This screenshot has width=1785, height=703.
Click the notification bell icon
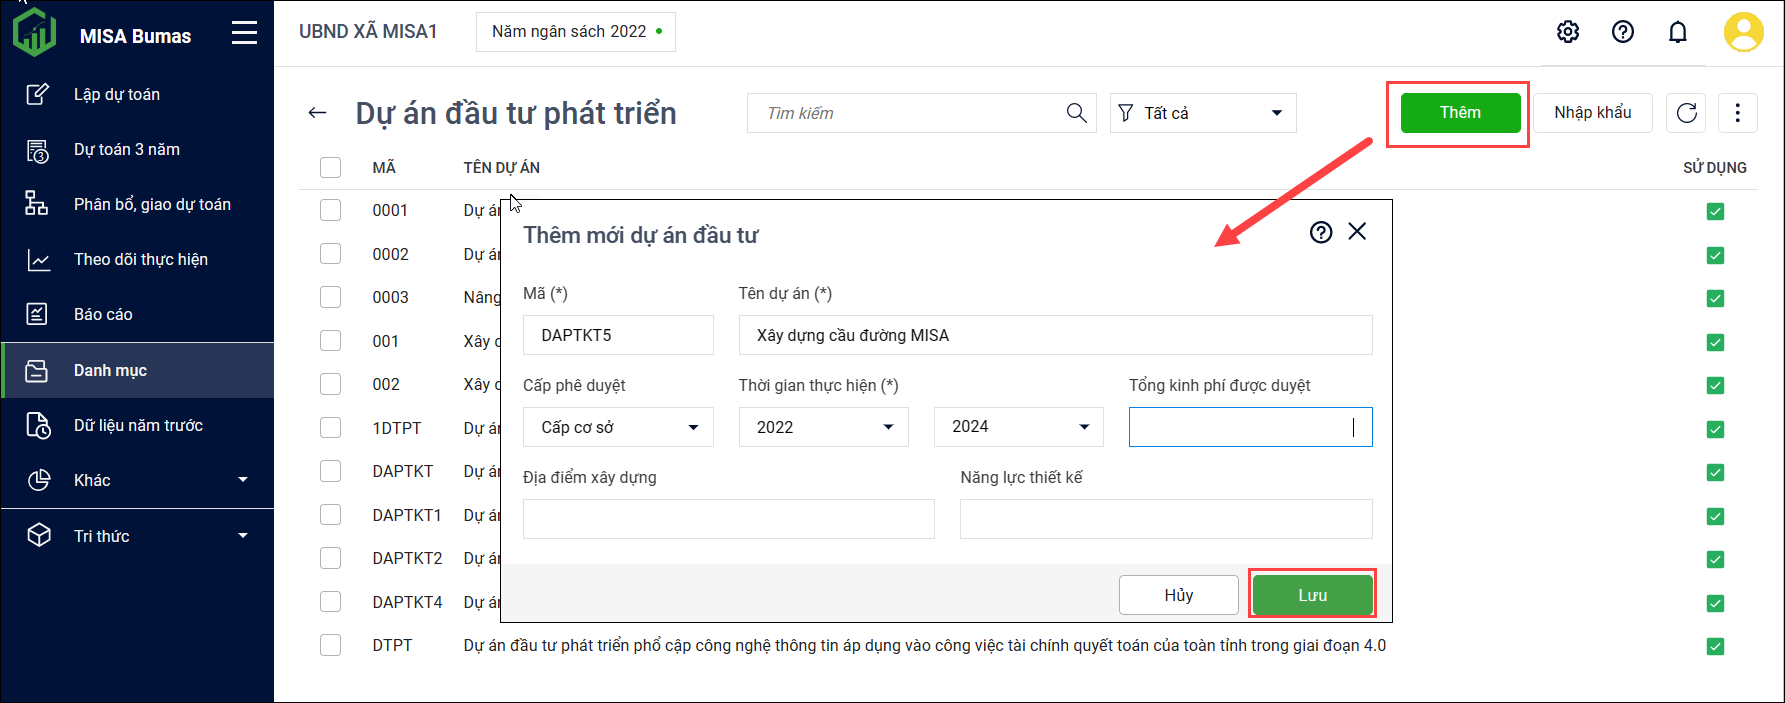tap(1678, 32)
